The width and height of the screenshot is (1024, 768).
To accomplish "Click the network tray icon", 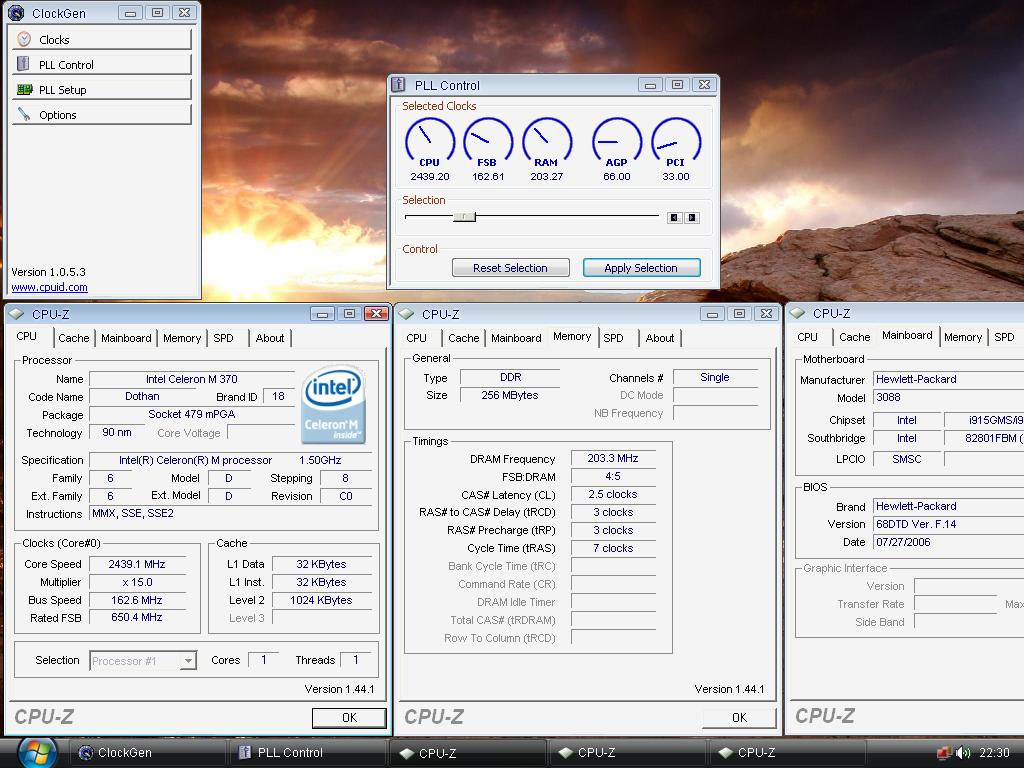I will click(x=944, y=753).
